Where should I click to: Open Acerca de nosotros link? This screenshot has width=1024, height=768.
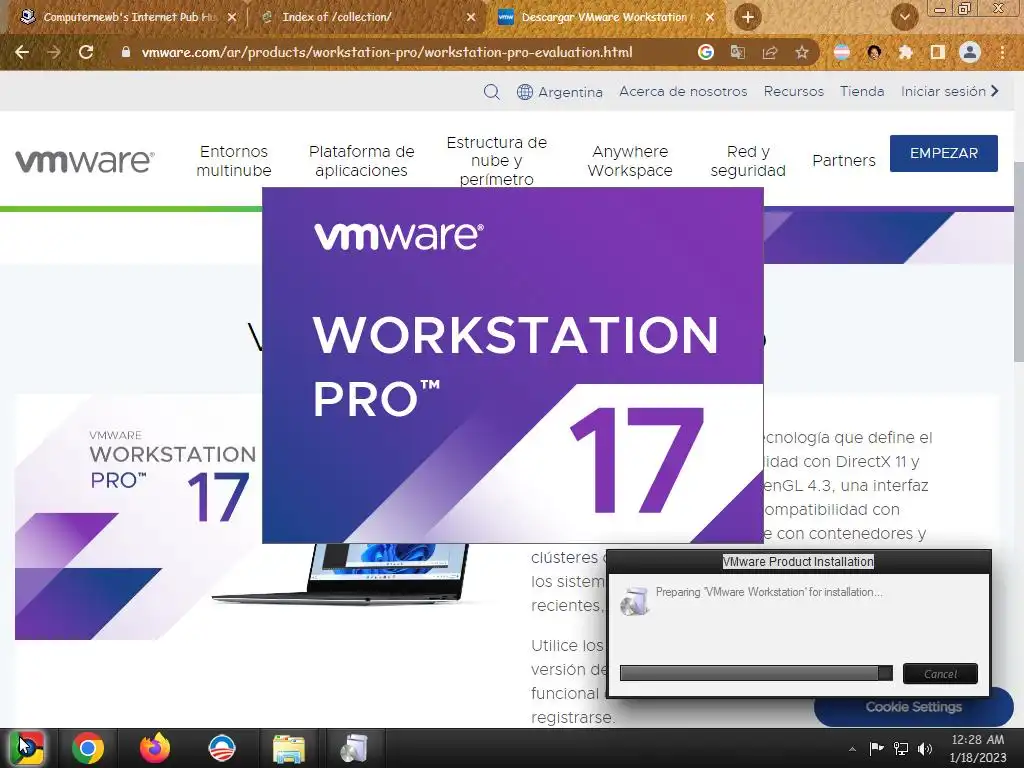coord(683,91)
